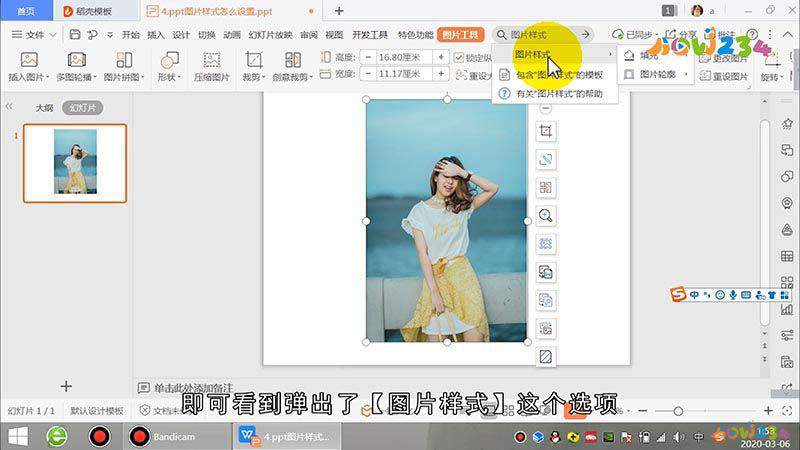Click the zoom slider handle in status bar
The width and height of the screenshot is (800, 450).
[678, 411]
